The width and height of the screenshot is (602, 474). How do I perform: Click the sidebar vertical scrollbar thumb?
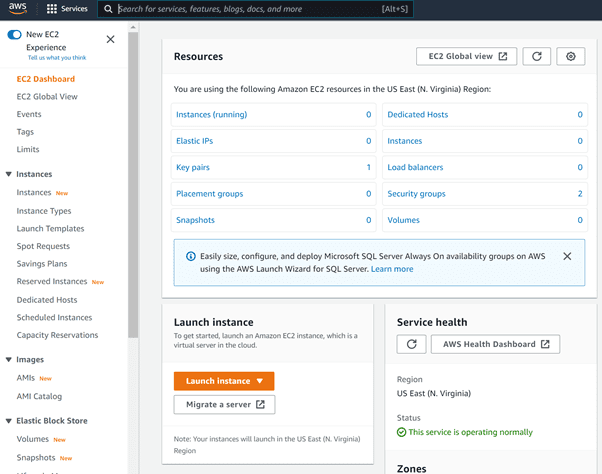pos(133,184)
